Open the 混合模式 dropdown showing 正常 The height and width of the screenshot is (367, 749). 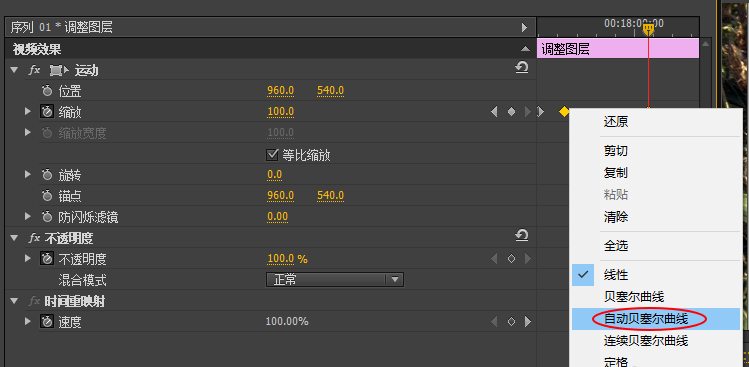click(334, 280)
